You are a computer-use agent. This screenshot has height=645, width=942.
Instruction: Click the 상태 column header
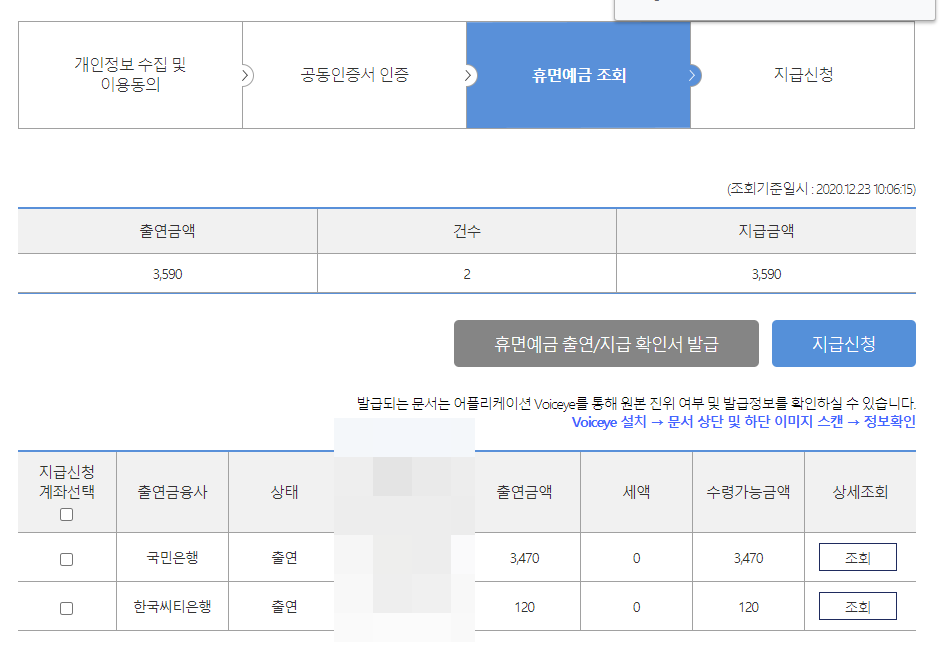[285, 492]
